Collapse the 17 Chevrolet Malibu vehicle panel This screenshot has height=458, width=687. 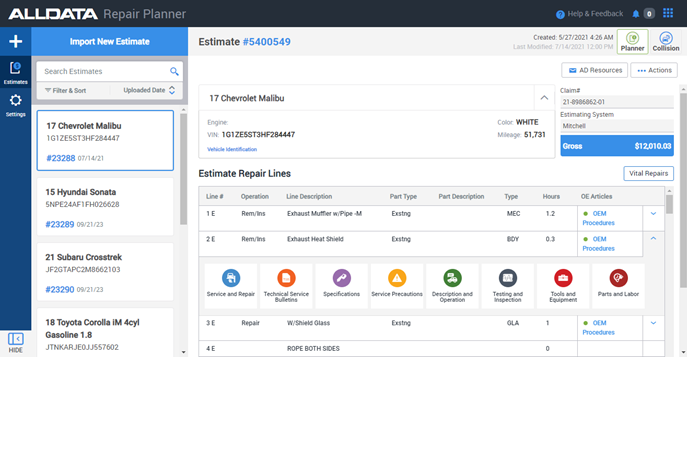[x=544, y=98]
